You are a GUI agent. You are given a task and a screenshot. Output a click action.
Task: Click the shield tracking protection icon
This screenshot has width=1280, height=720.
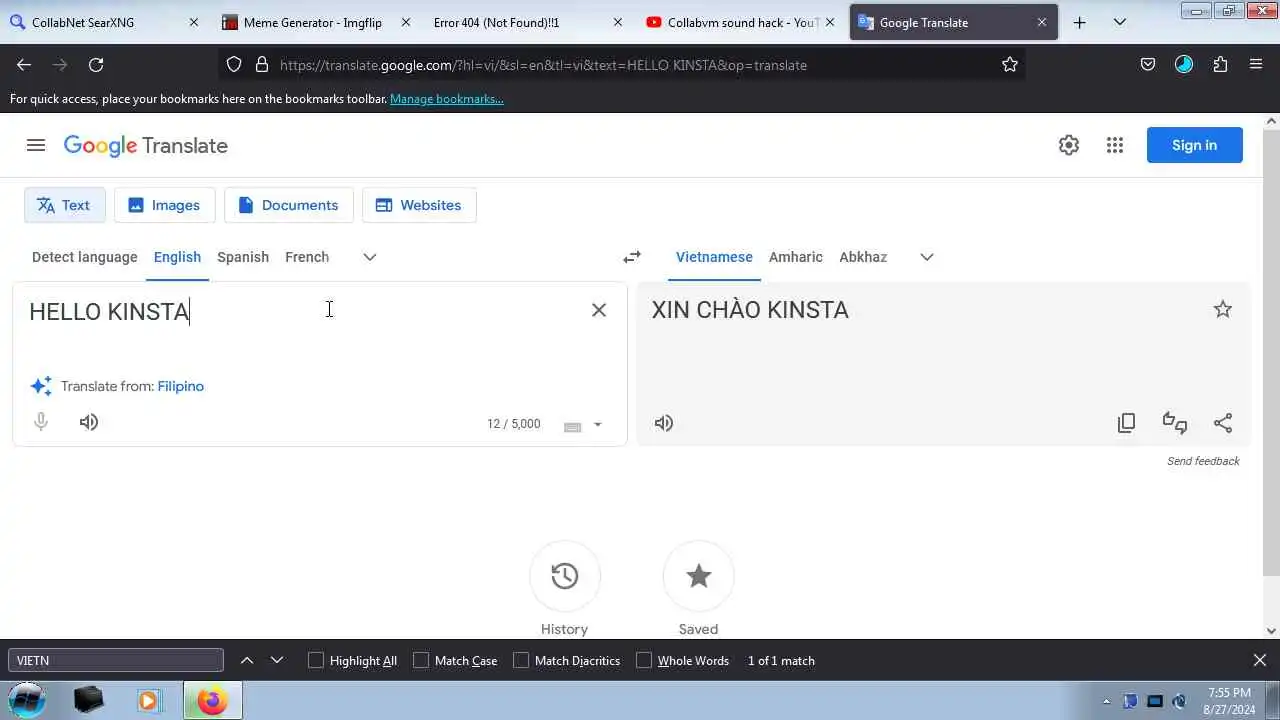pyautogui.click(x=234, y=65)
